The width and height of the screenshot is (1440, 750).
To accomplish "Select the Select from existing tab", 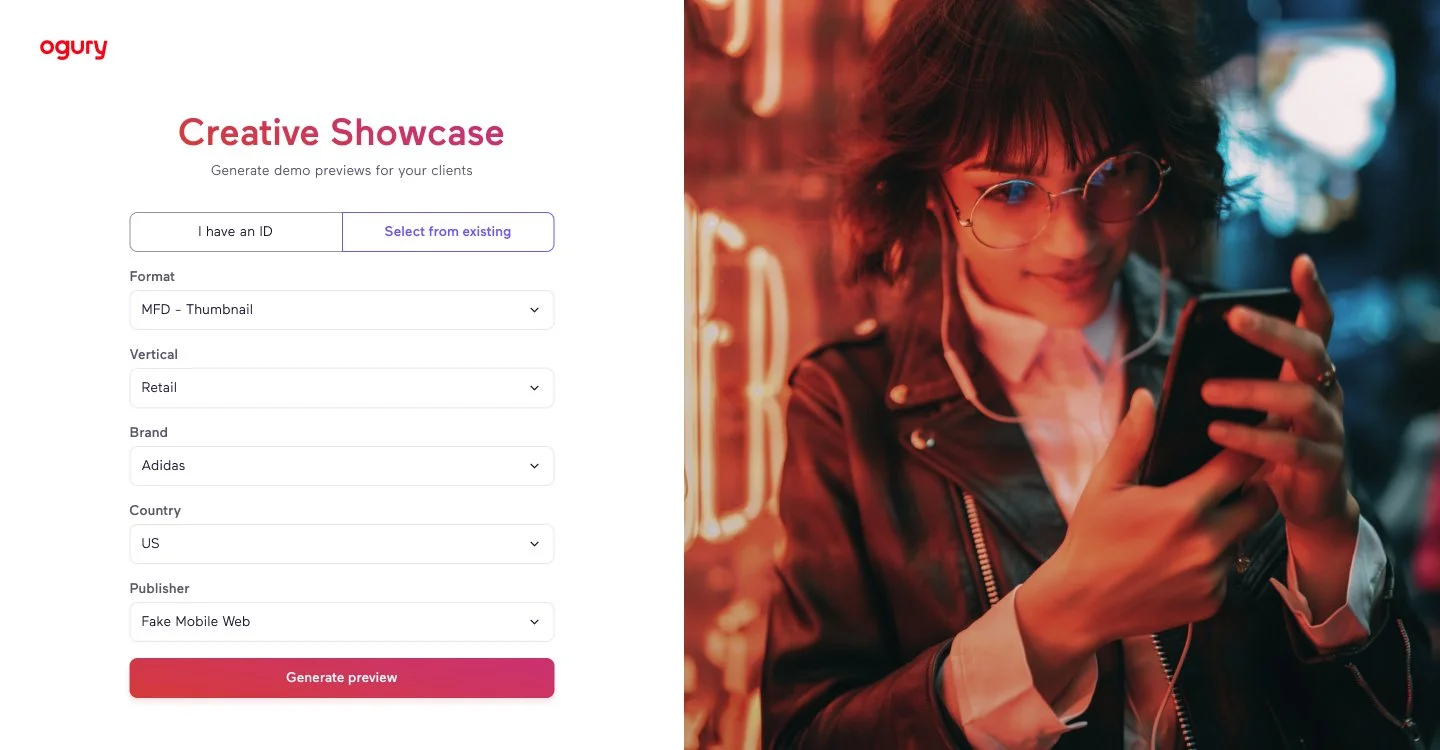I will tap(448, 231).
